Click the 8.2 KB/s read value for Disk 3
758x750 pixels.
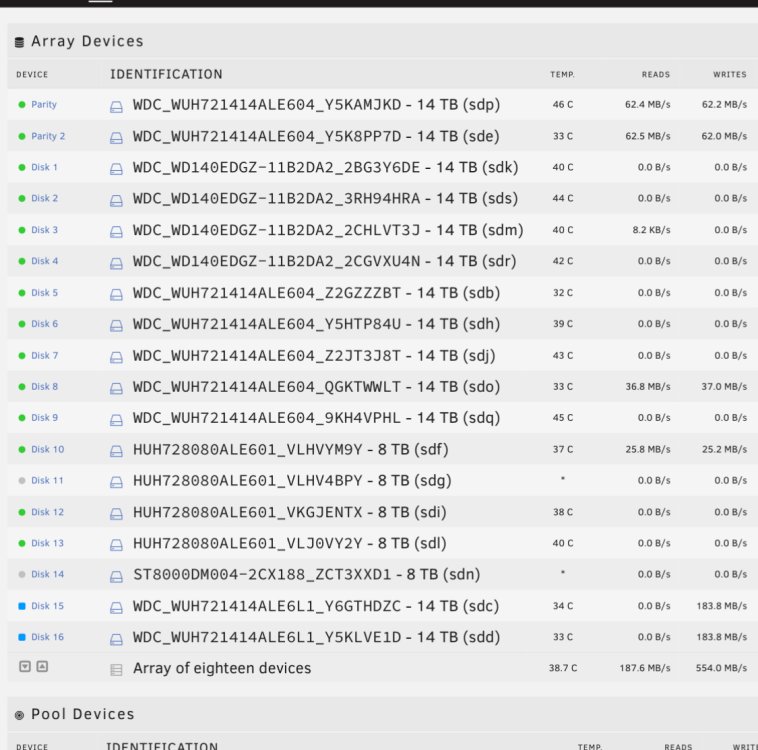tap(651, 230)
